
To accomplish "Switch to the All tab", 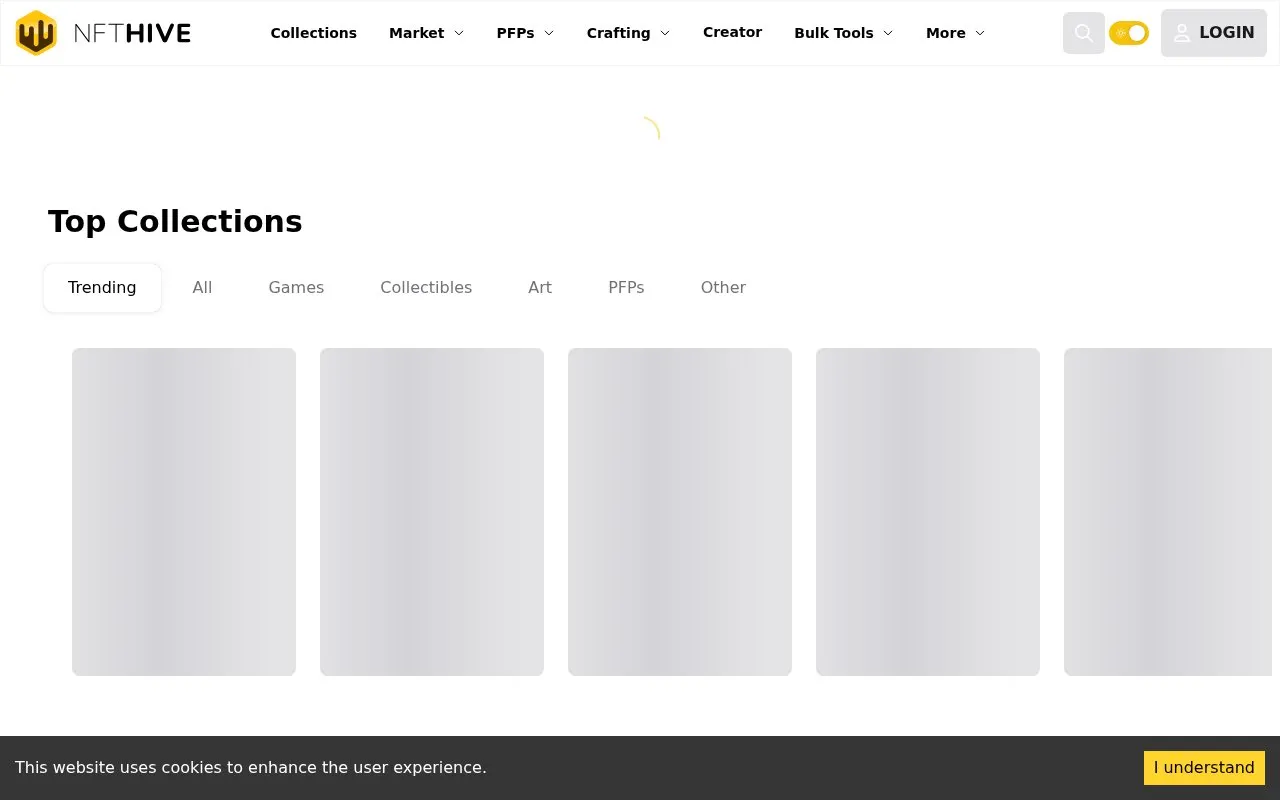I will 202,288.
